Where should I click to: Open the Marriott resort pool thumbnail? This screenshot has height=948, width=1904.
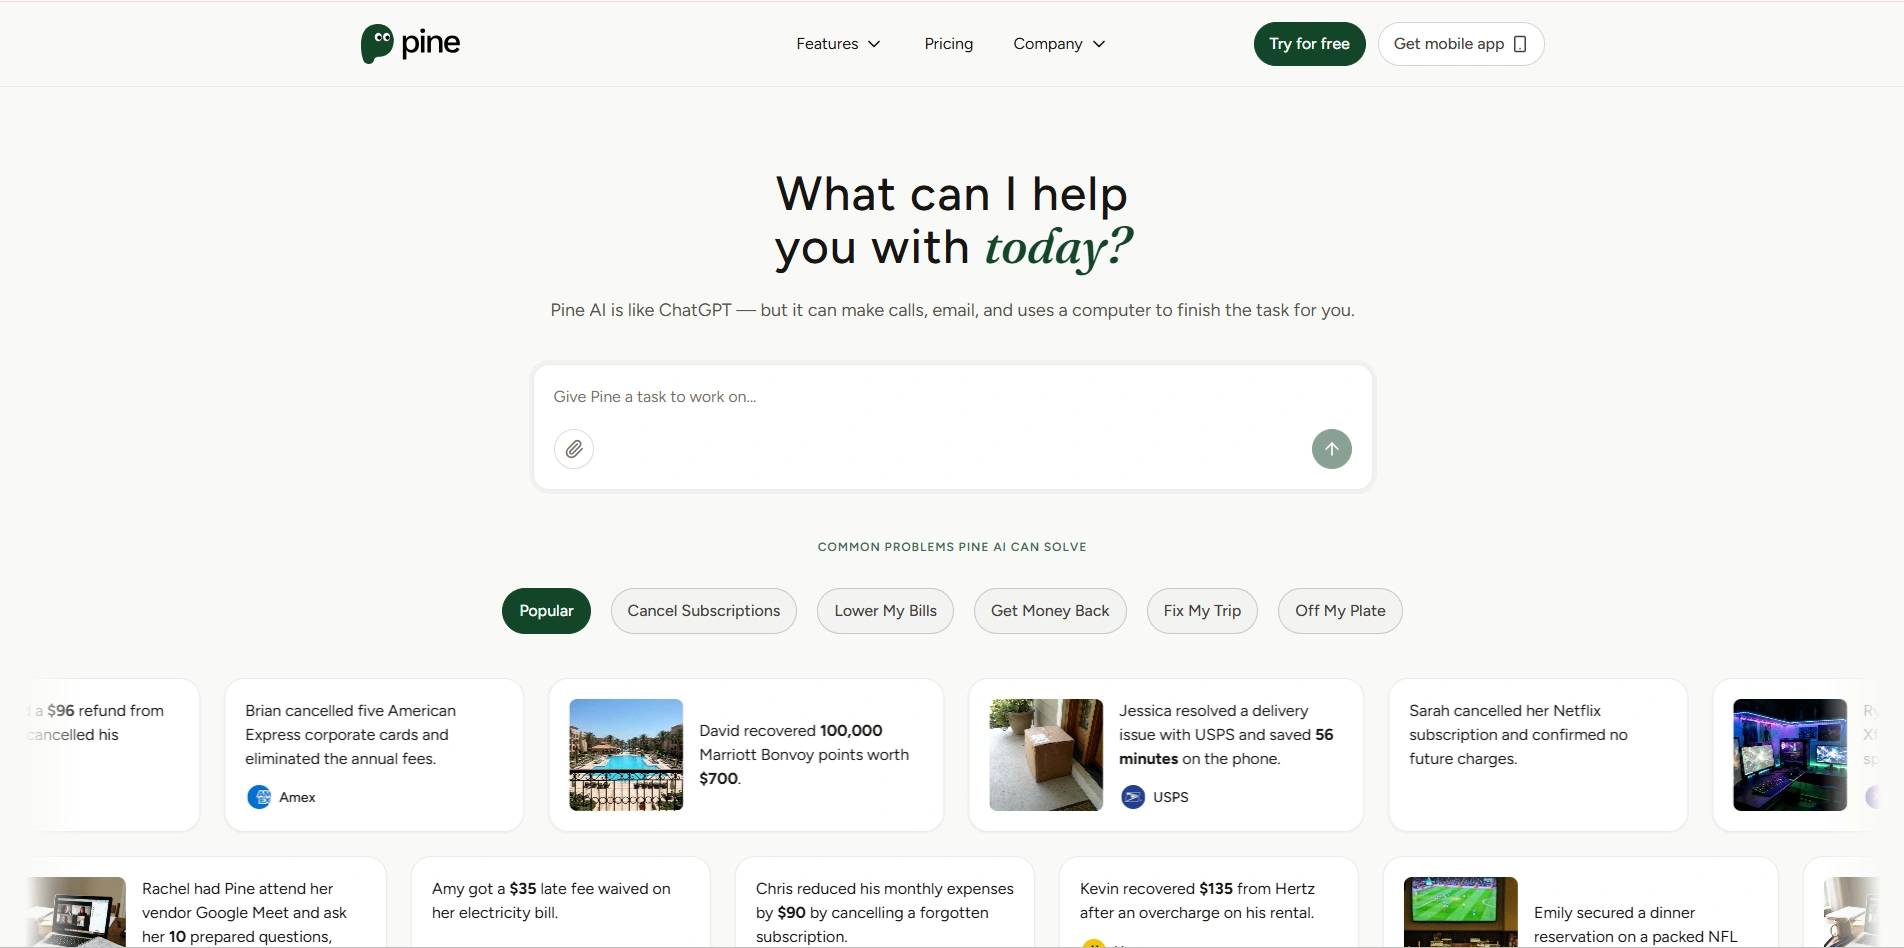pos(626,755)
